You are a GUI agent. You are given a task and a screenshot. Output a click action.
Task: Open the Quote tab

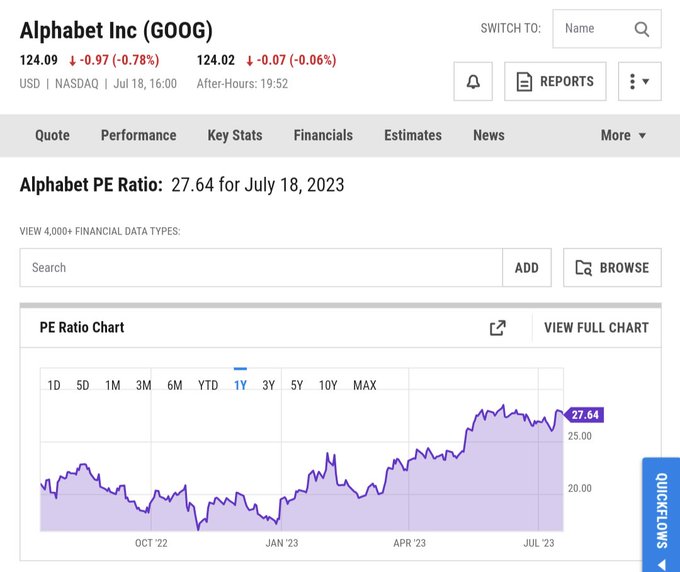point(52,135)
